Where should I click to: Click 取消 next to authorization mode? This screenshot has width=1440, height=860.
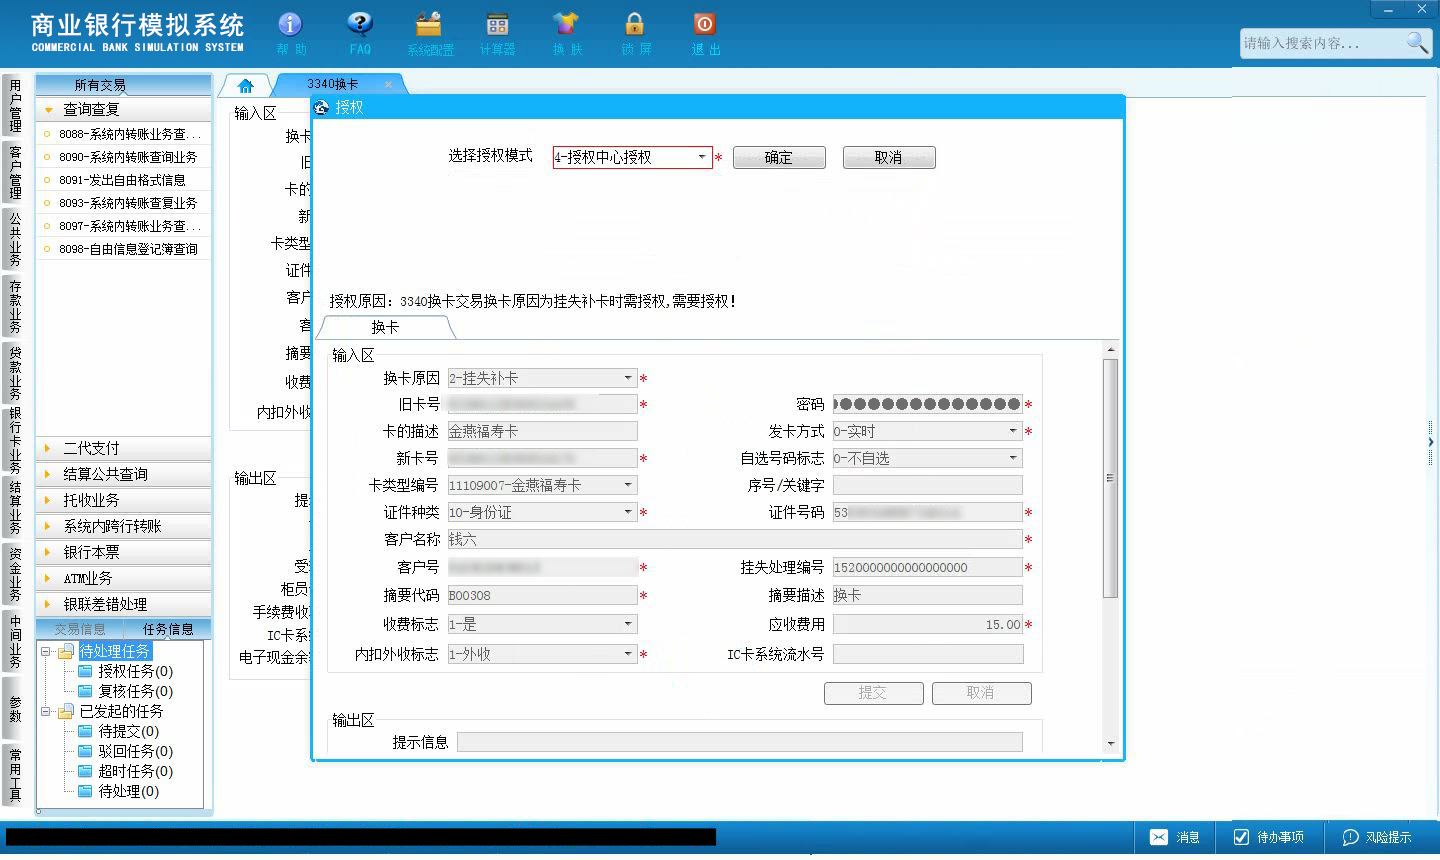889,158
